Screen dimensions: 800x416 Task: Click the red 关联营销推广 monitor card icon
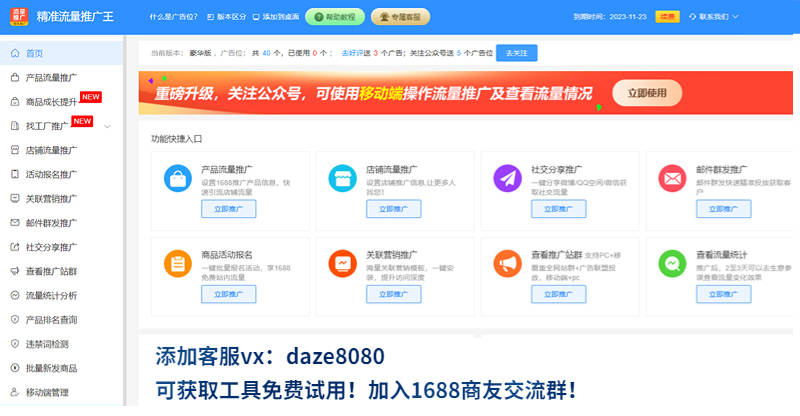point(342,264)
